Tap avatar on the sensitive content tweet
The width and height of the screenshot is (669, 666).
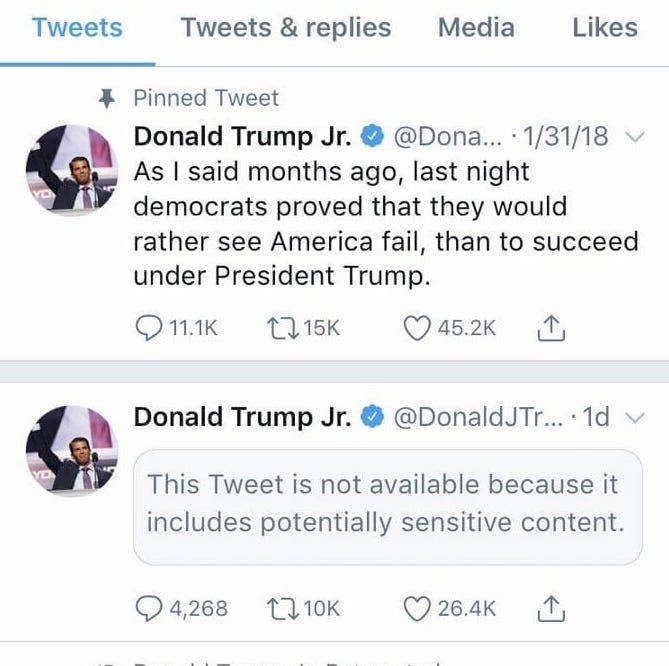pyautogui.click(x=72, y=450)
